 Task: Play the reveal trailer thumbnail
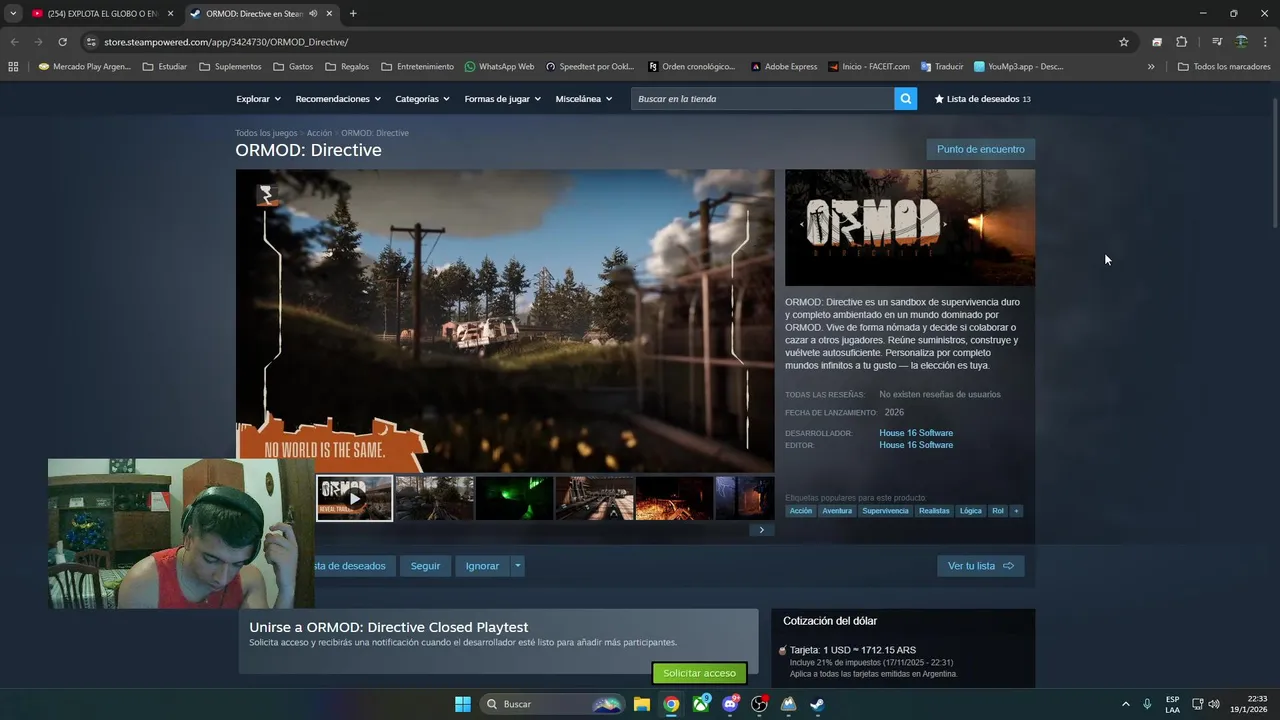click(355, 498)
